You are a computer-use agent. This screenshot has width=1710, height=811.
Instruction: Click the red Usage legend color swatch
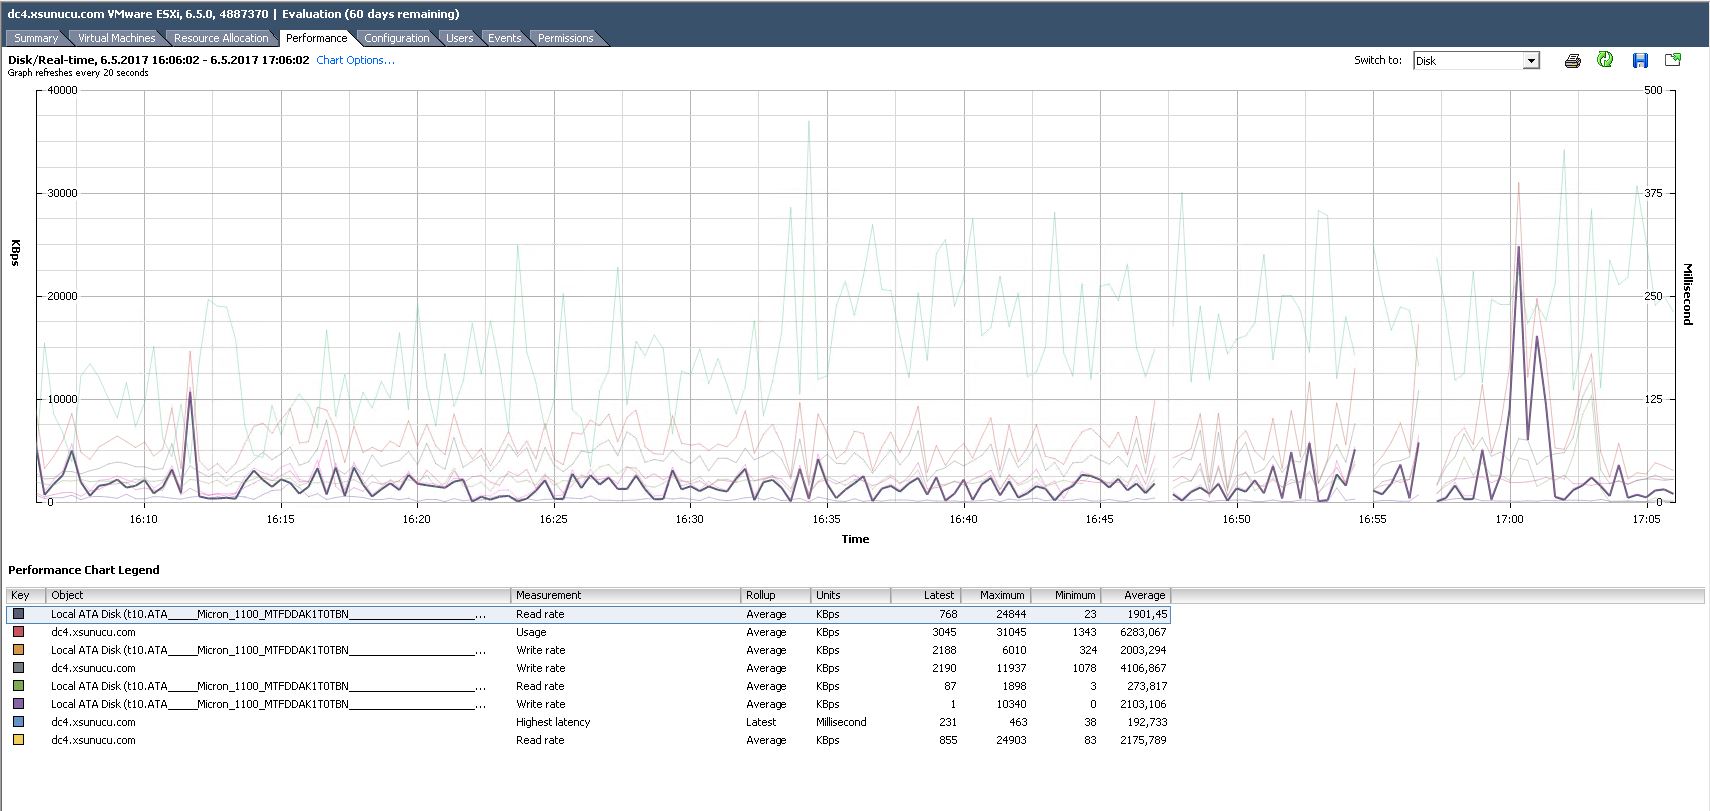[18, 632]
